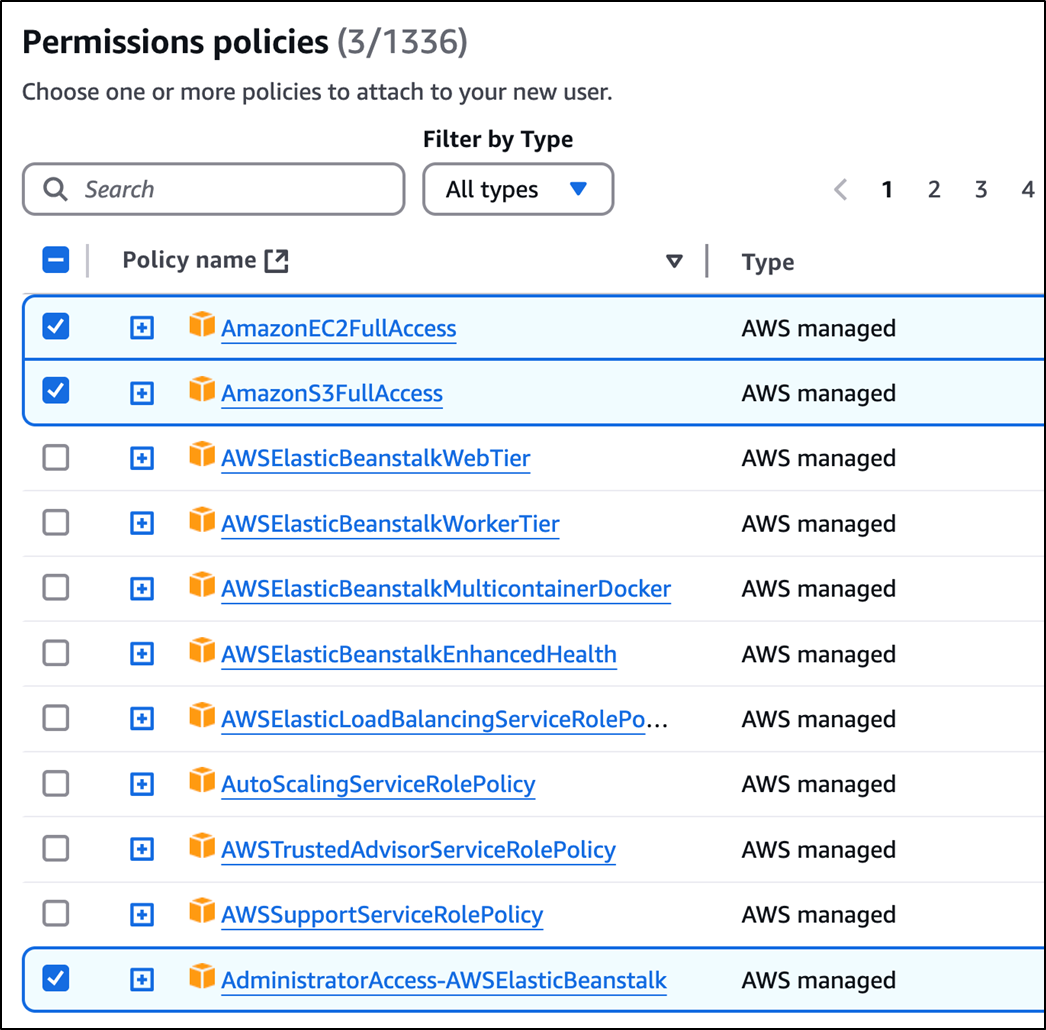Open the AWSElasticBeanstalkMulticontainerDocker link

point(446,589)
